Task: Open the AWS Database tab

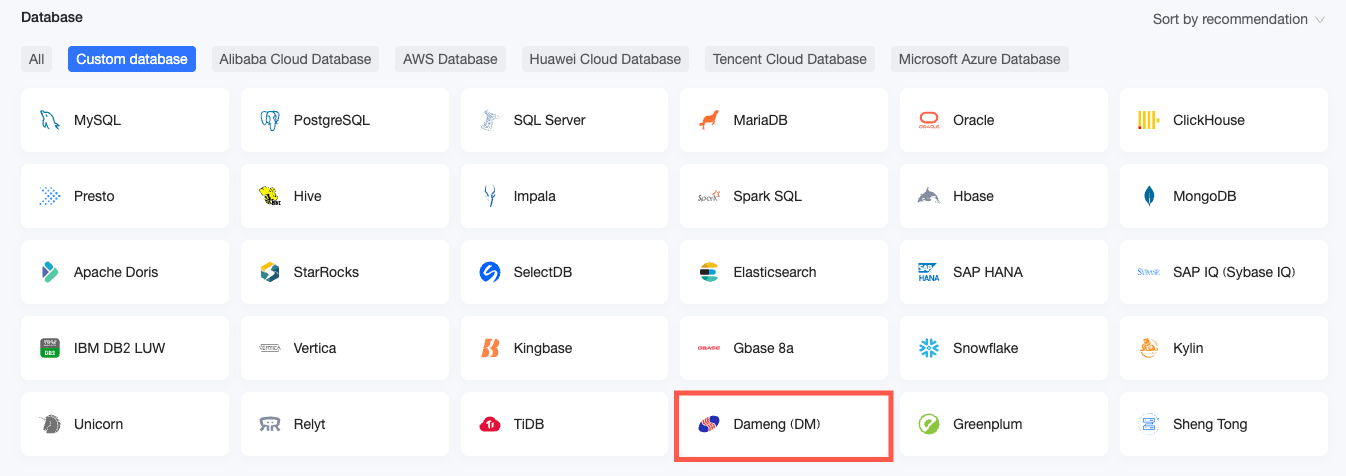Action: point(450,59)
